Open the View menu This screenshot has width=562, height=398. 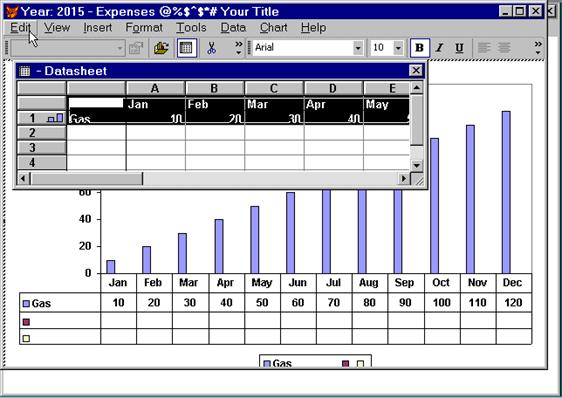[57, 28]
